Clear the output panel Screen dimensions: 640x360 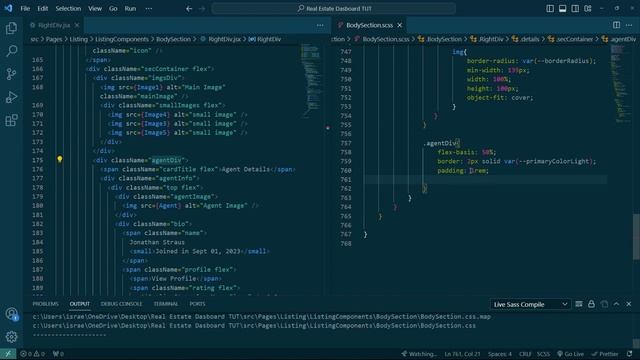579,304
